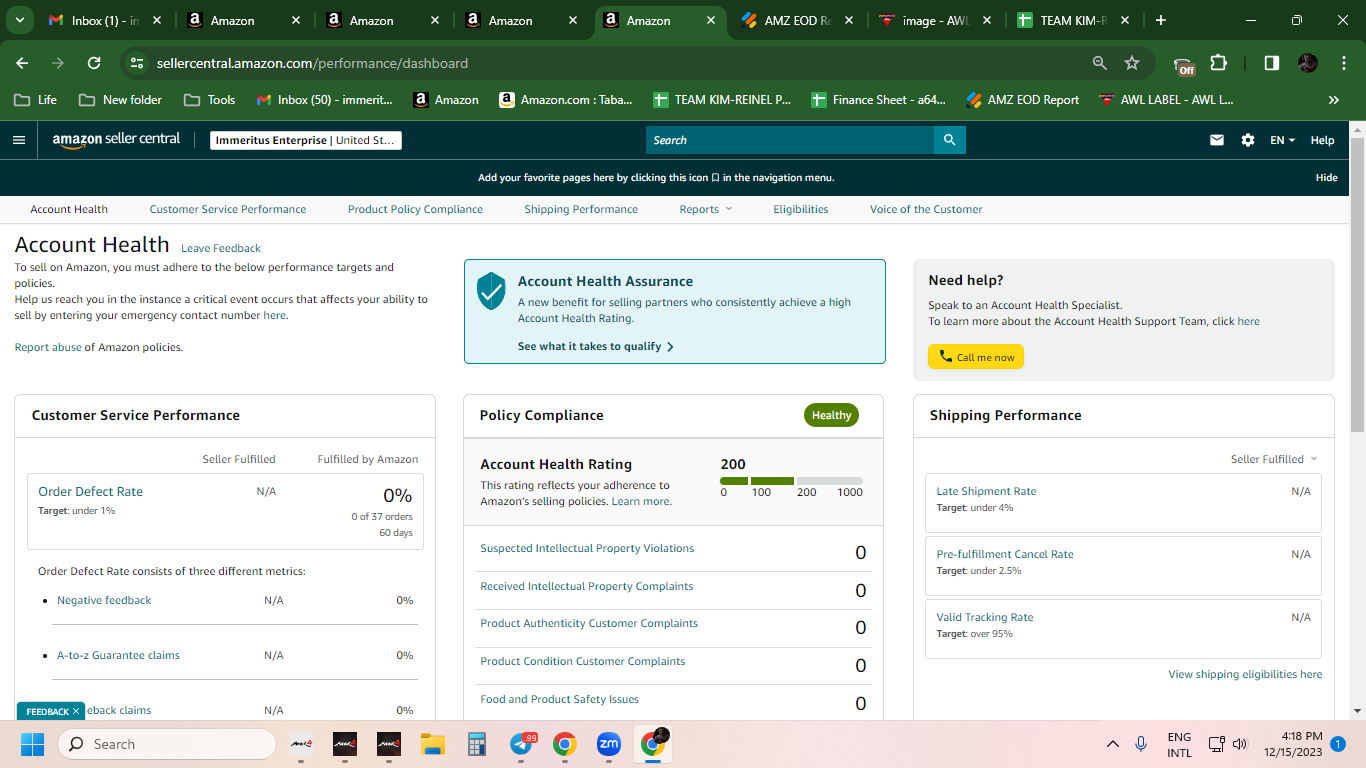
Task: Open the EN language dropdown
Action: click(1282, 140)
